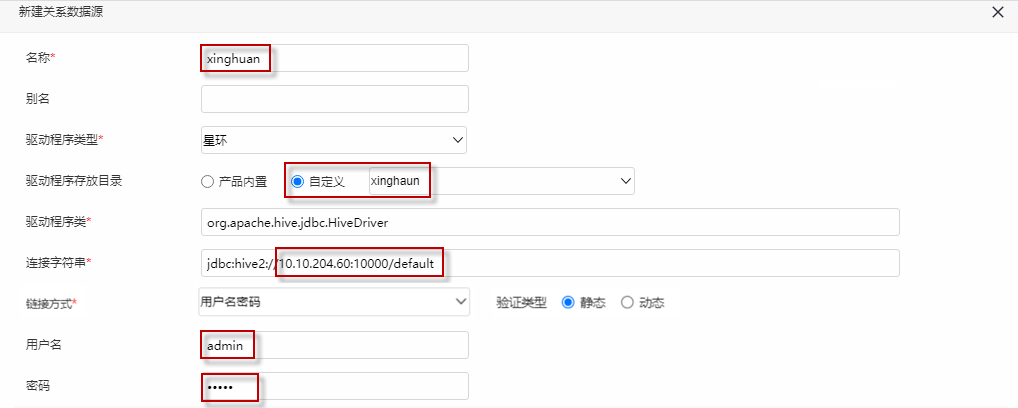Focus the 密码 password field

coord(335,386)
